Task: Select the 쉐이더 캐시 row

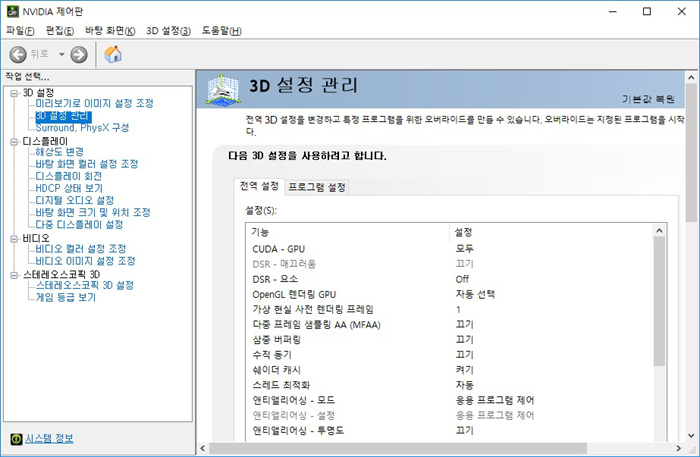Action: click(450, 370)
